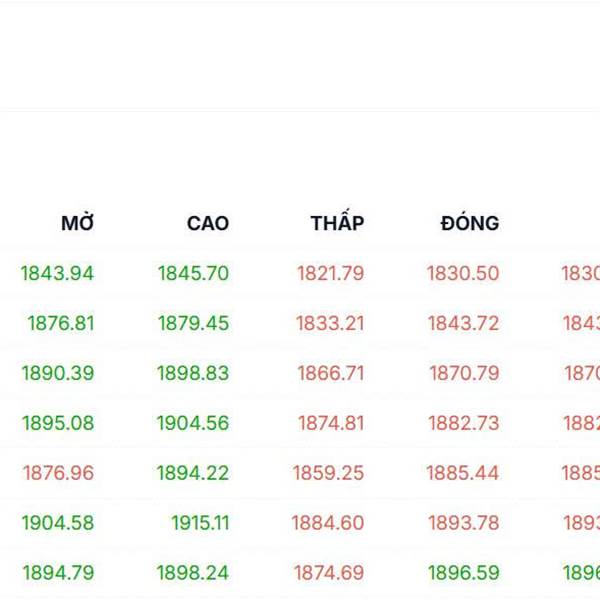Click the MỞ column header
The height and width of the screenshot is (600, 600).
[77, 223]
